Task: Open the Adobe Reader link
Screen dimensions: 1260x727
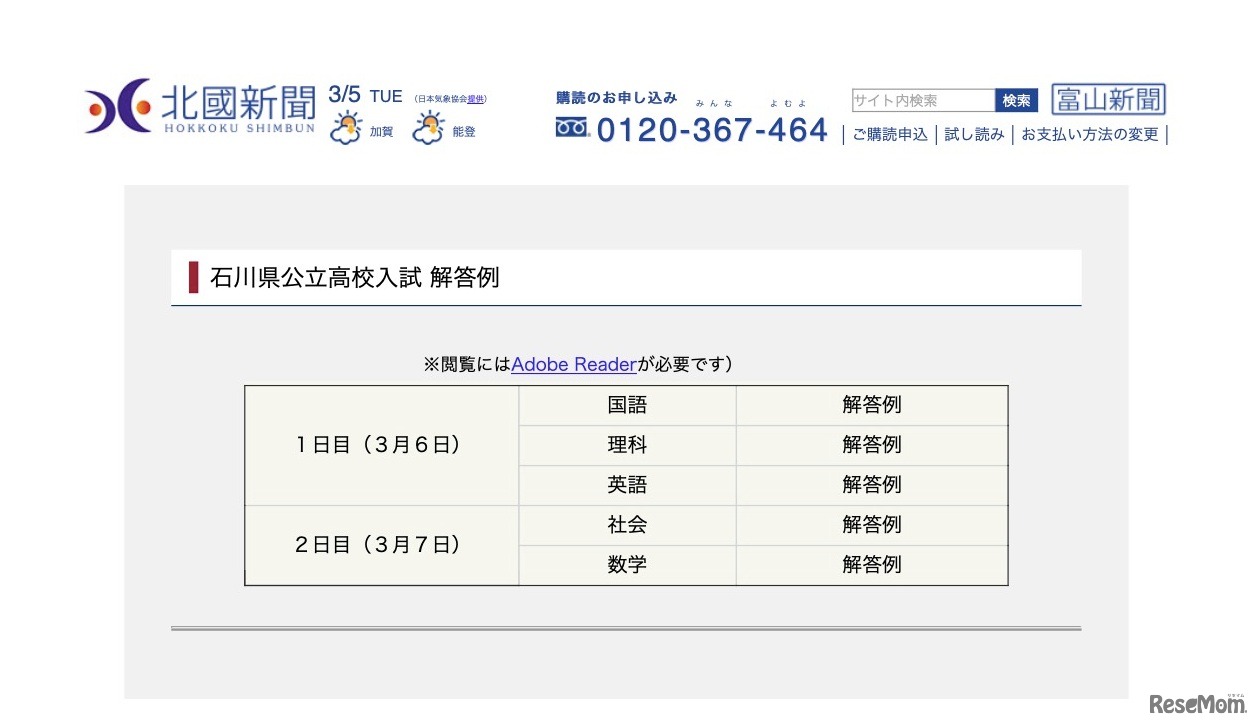Action: click(573, 364)
